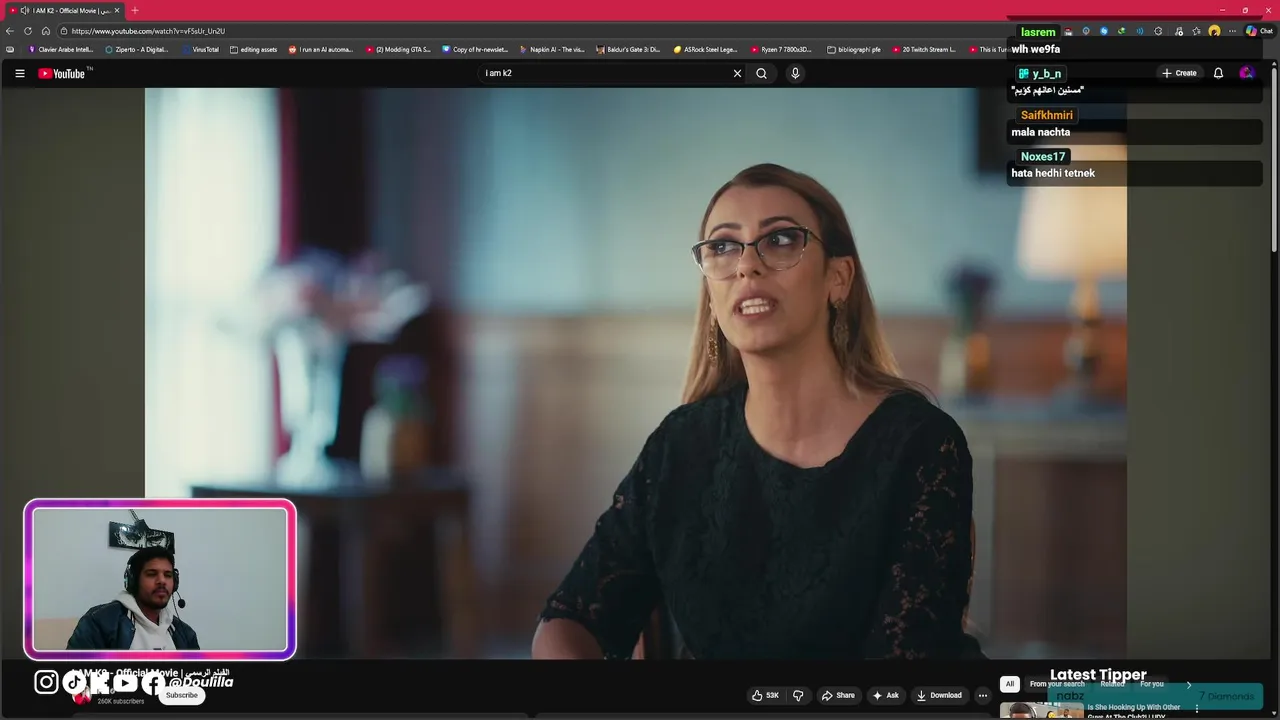Subscribe to the channel
This screenshot has height=720, width=1280.
(182, 695)
